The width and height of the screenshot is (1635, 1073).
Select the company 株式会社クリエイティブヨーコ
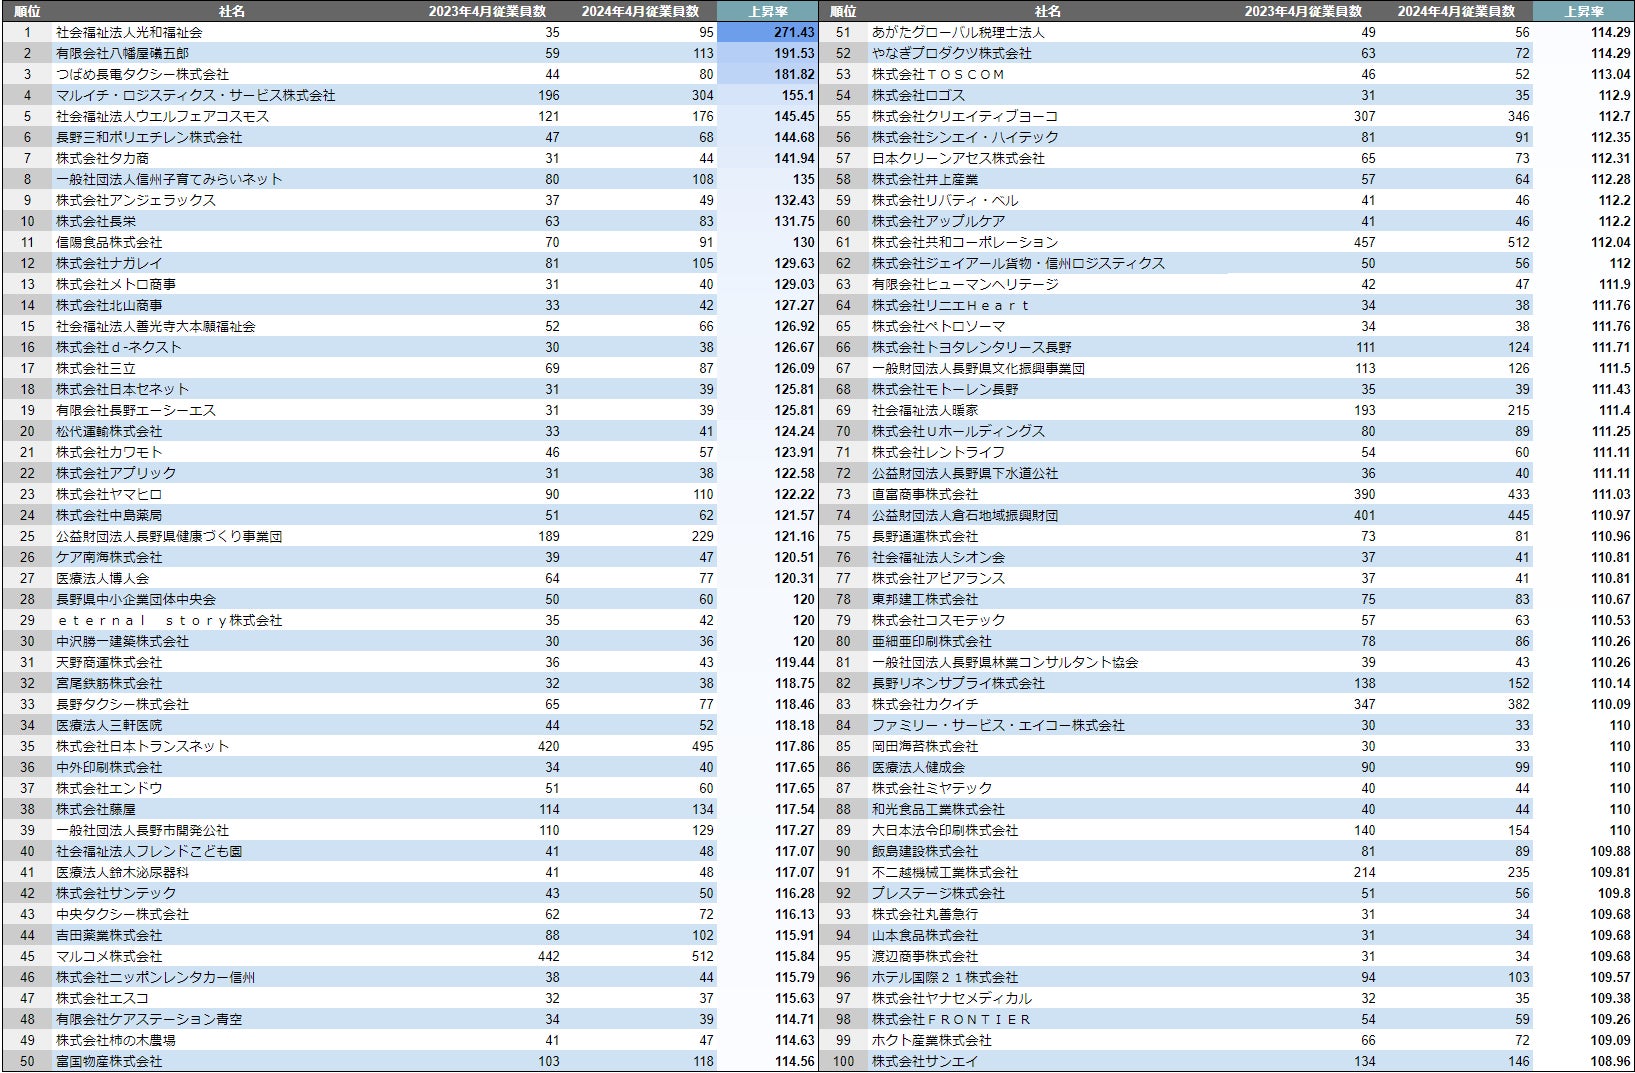click(965, 116)
